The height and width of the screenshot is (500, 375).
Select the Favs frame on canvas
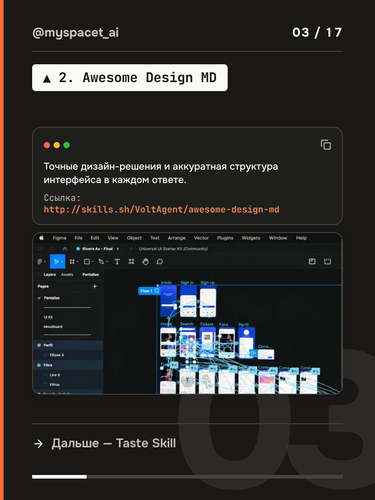227,343
